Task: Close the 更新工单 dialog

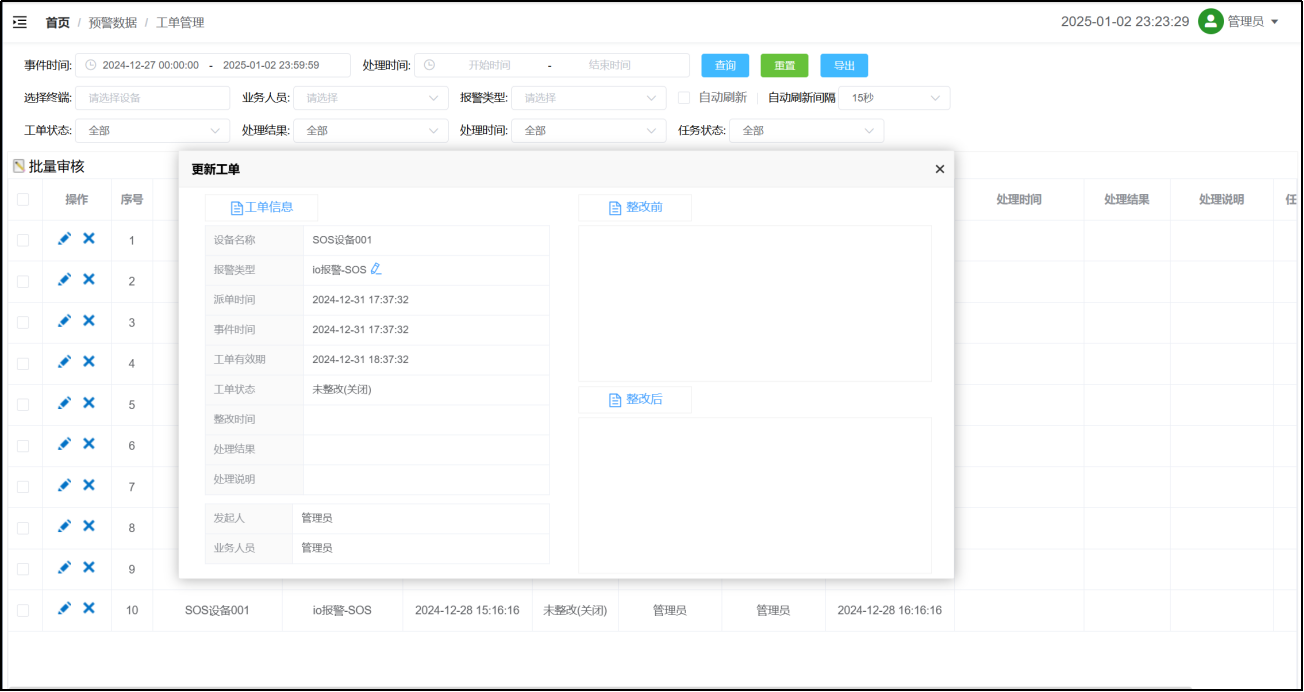Action: [x=939, y=169]
